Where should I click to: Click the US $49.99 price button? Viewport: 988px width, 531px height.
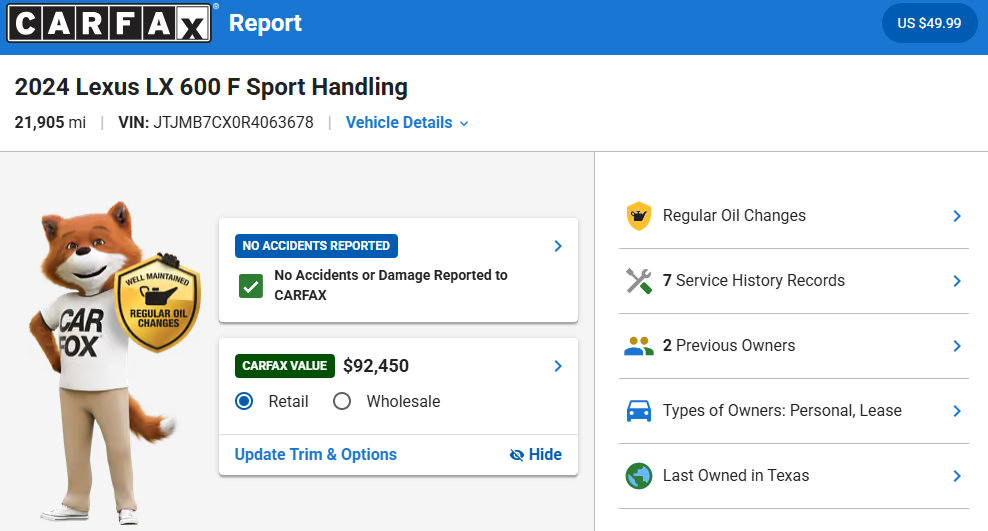(929, 23)
